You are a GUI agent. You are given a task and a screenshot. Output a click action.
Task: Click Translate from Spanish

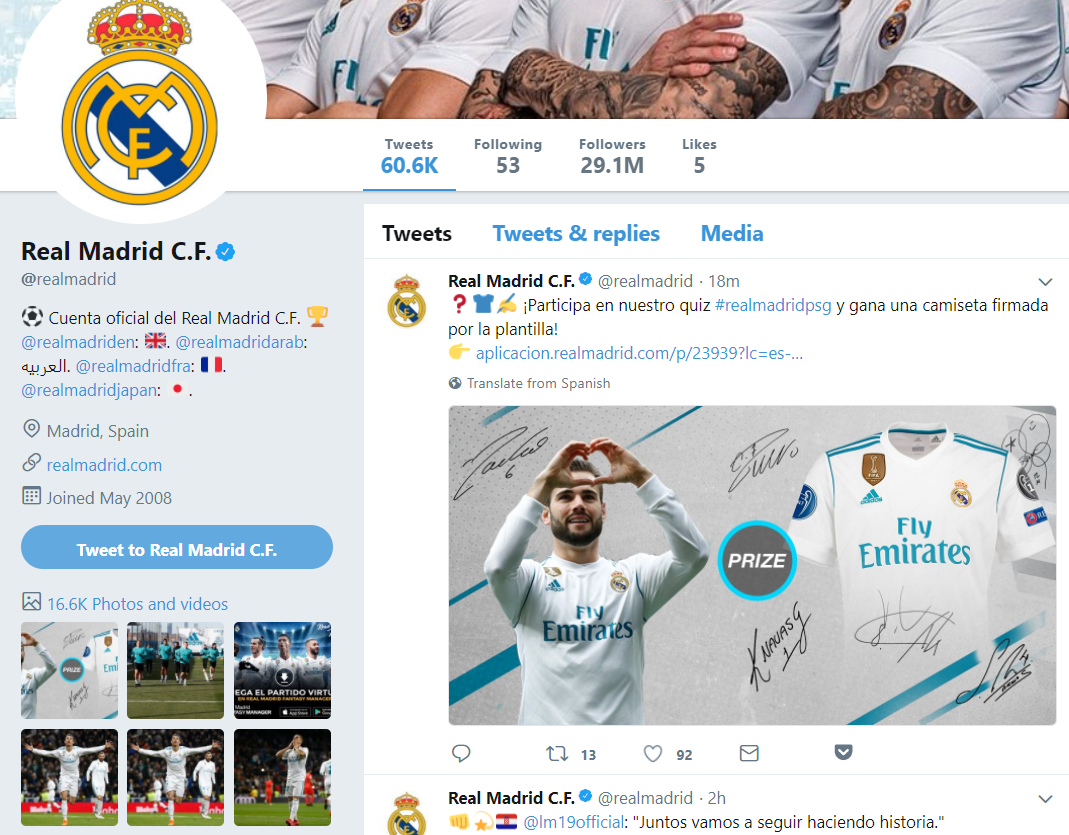pos(539,383)
